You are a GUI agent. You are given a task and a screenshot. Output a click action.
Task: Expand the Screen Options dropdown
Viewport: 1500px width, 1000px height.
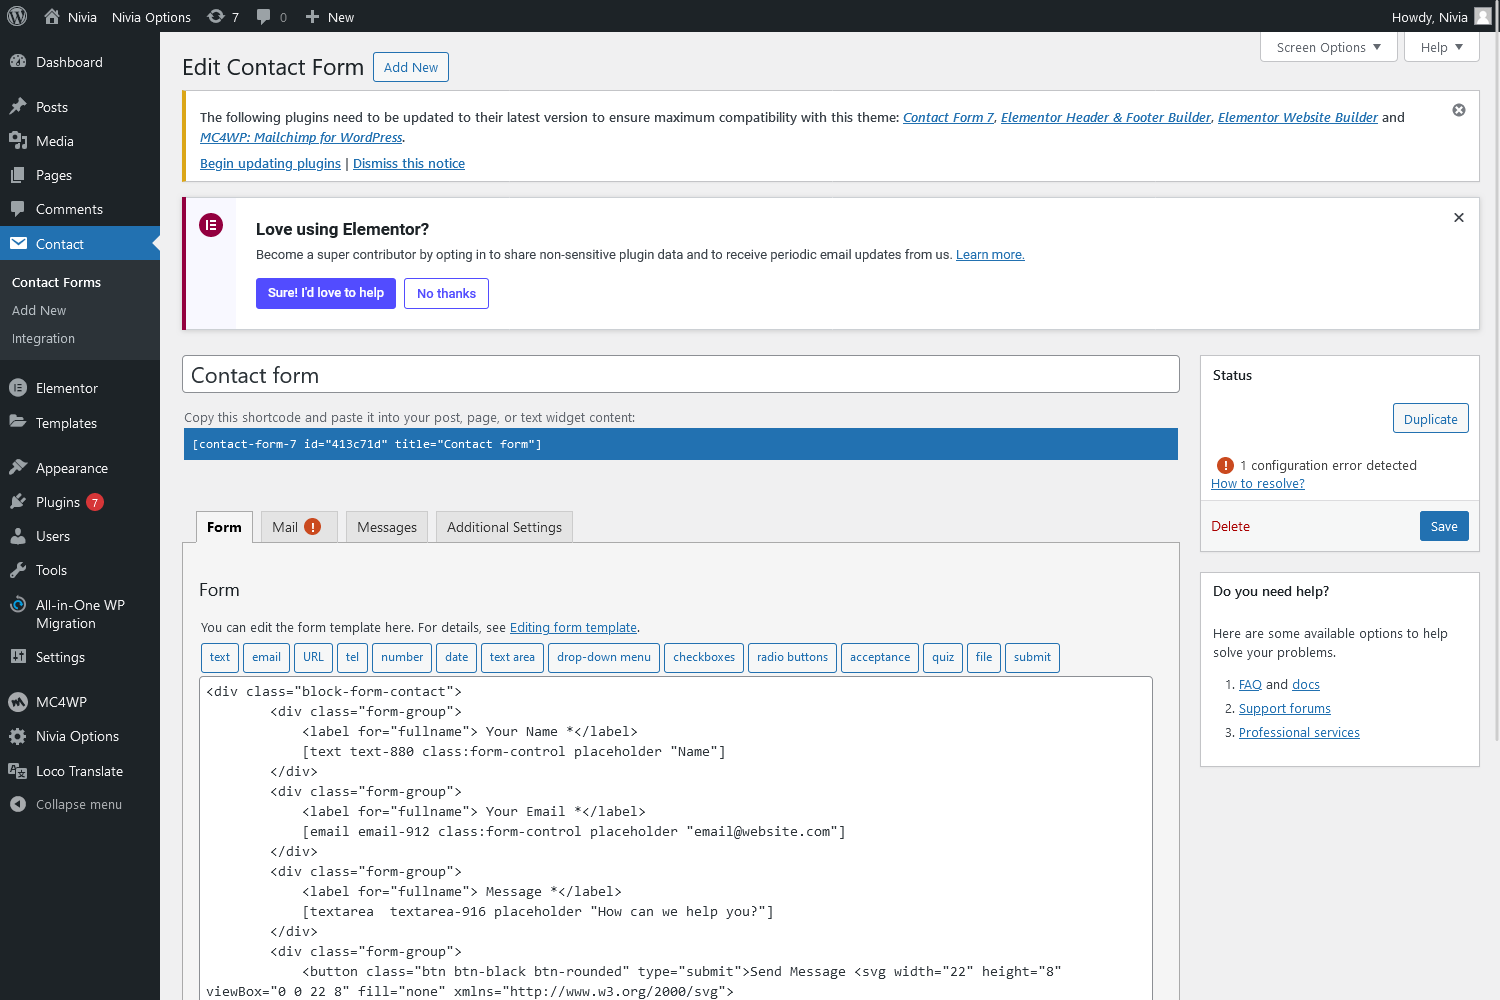point(1328,47)
